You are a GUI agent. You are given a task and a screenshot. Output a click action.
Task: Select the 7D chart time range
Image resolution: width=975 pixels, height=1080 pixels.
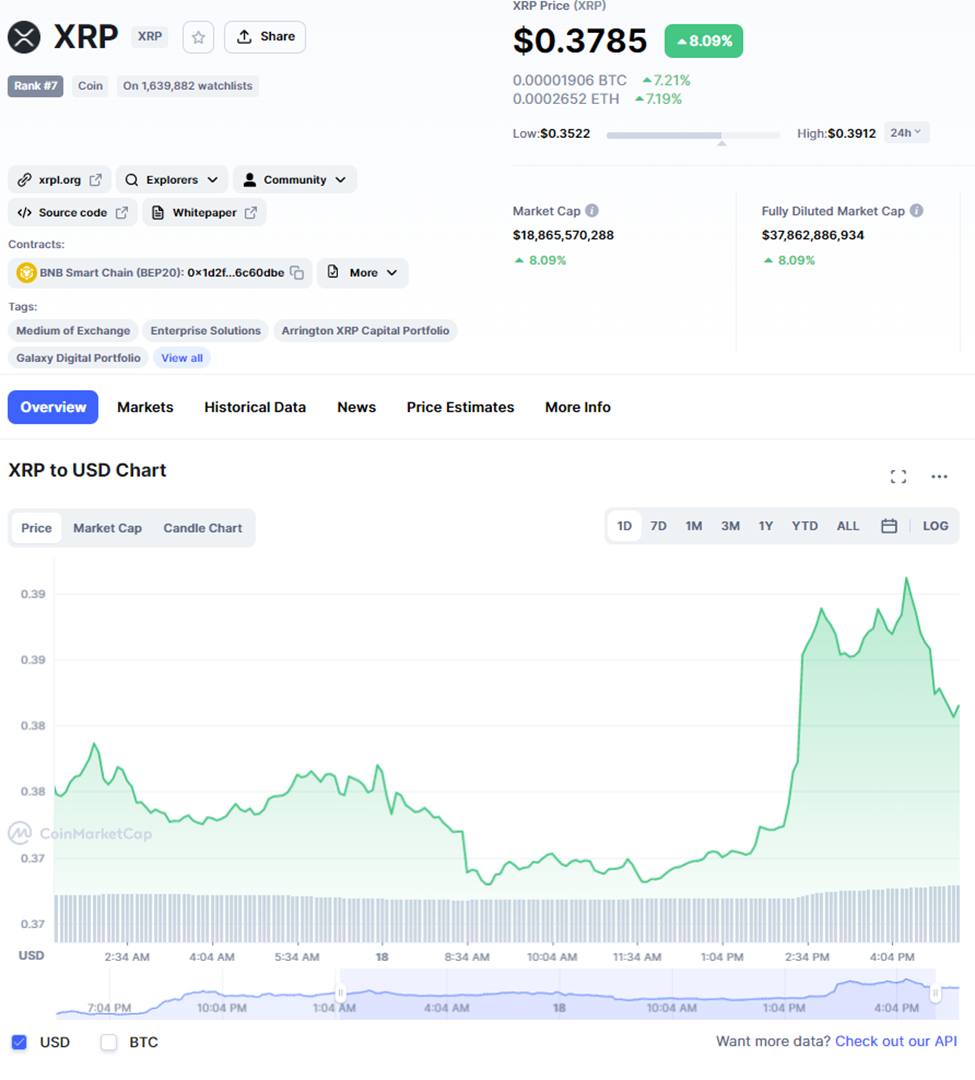pyautogui.click(x=658, y=526)
